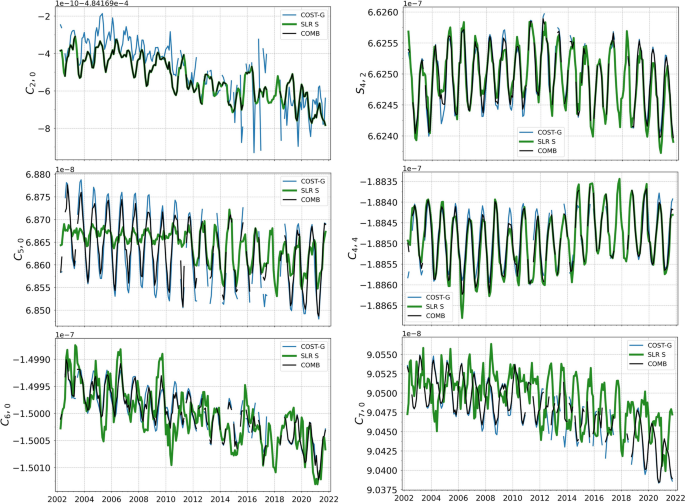
Task: Click COMB legend entry in S4,2 plot
Action: pos(538,150)
